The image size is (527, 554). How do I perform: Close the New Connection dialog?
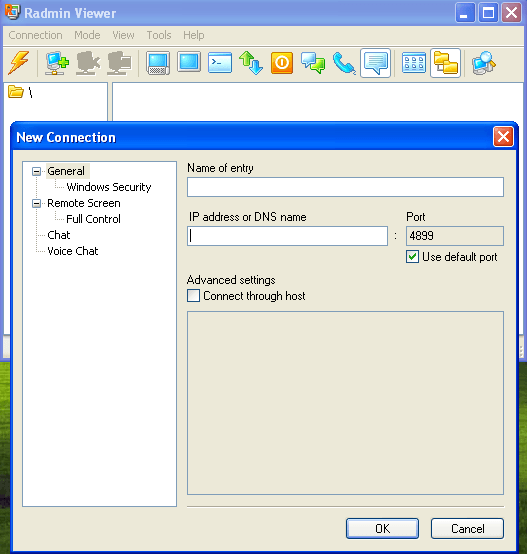pos(503,137)
